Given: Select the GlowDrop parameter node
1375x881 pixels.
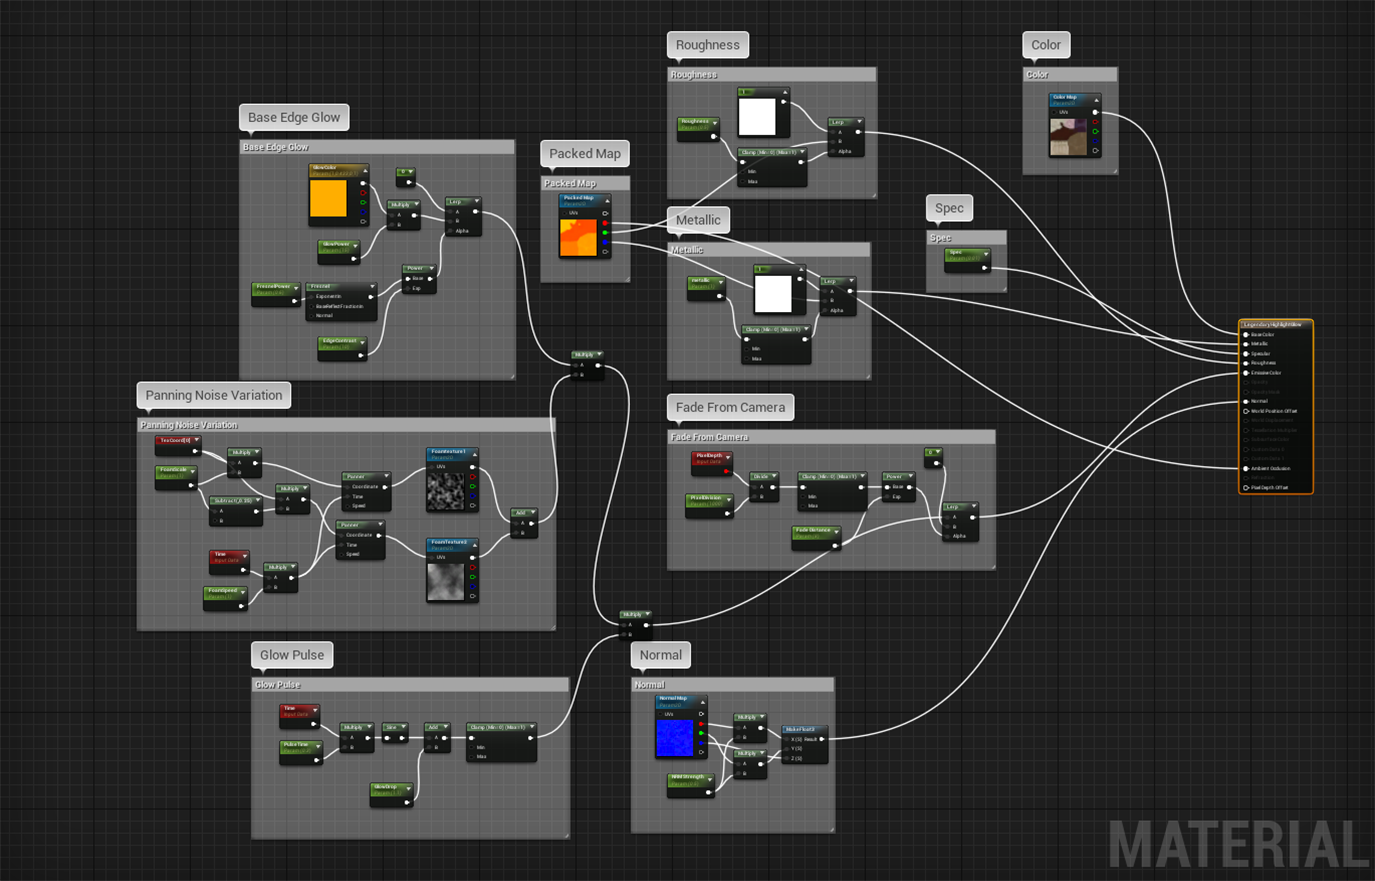Looking at the screenshot, I should [x=391, y=795].
